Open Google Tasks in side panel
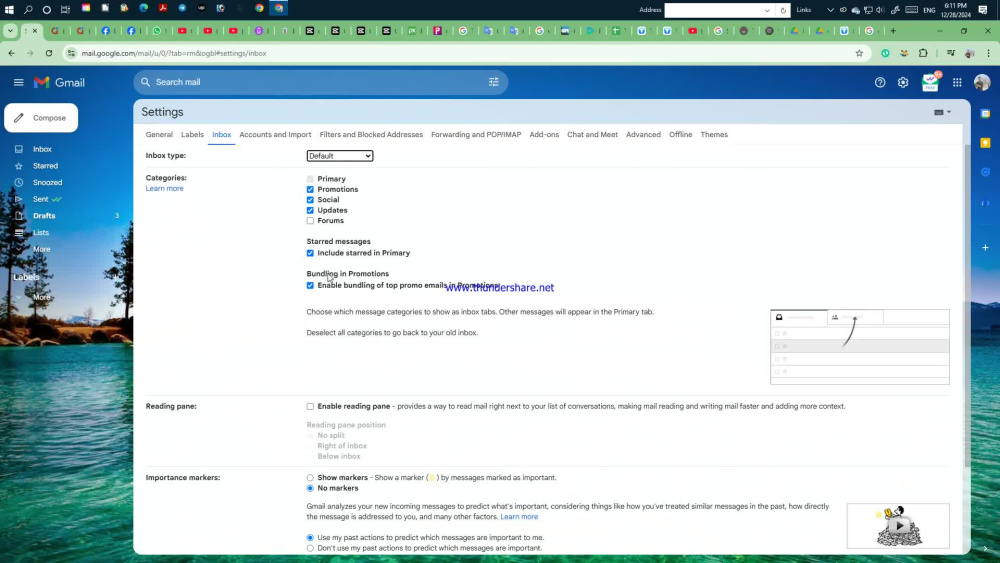The image size is (1000, 563). coord(985,172)
